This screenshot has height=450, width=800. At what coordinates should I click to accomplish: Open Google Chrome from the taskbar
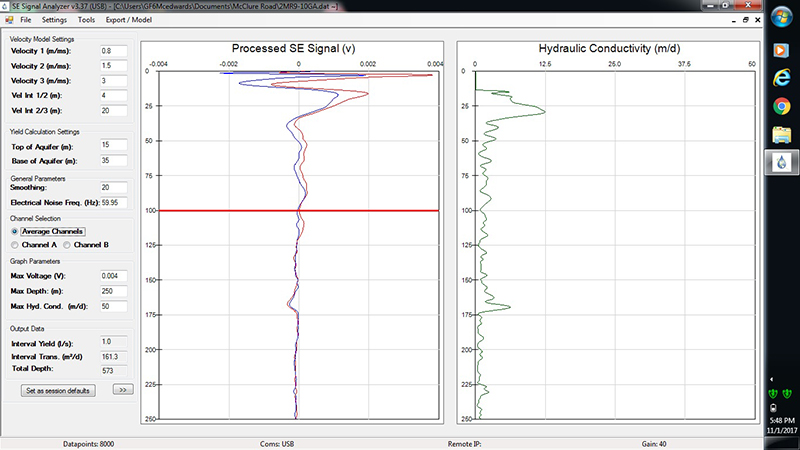(781, 106)
